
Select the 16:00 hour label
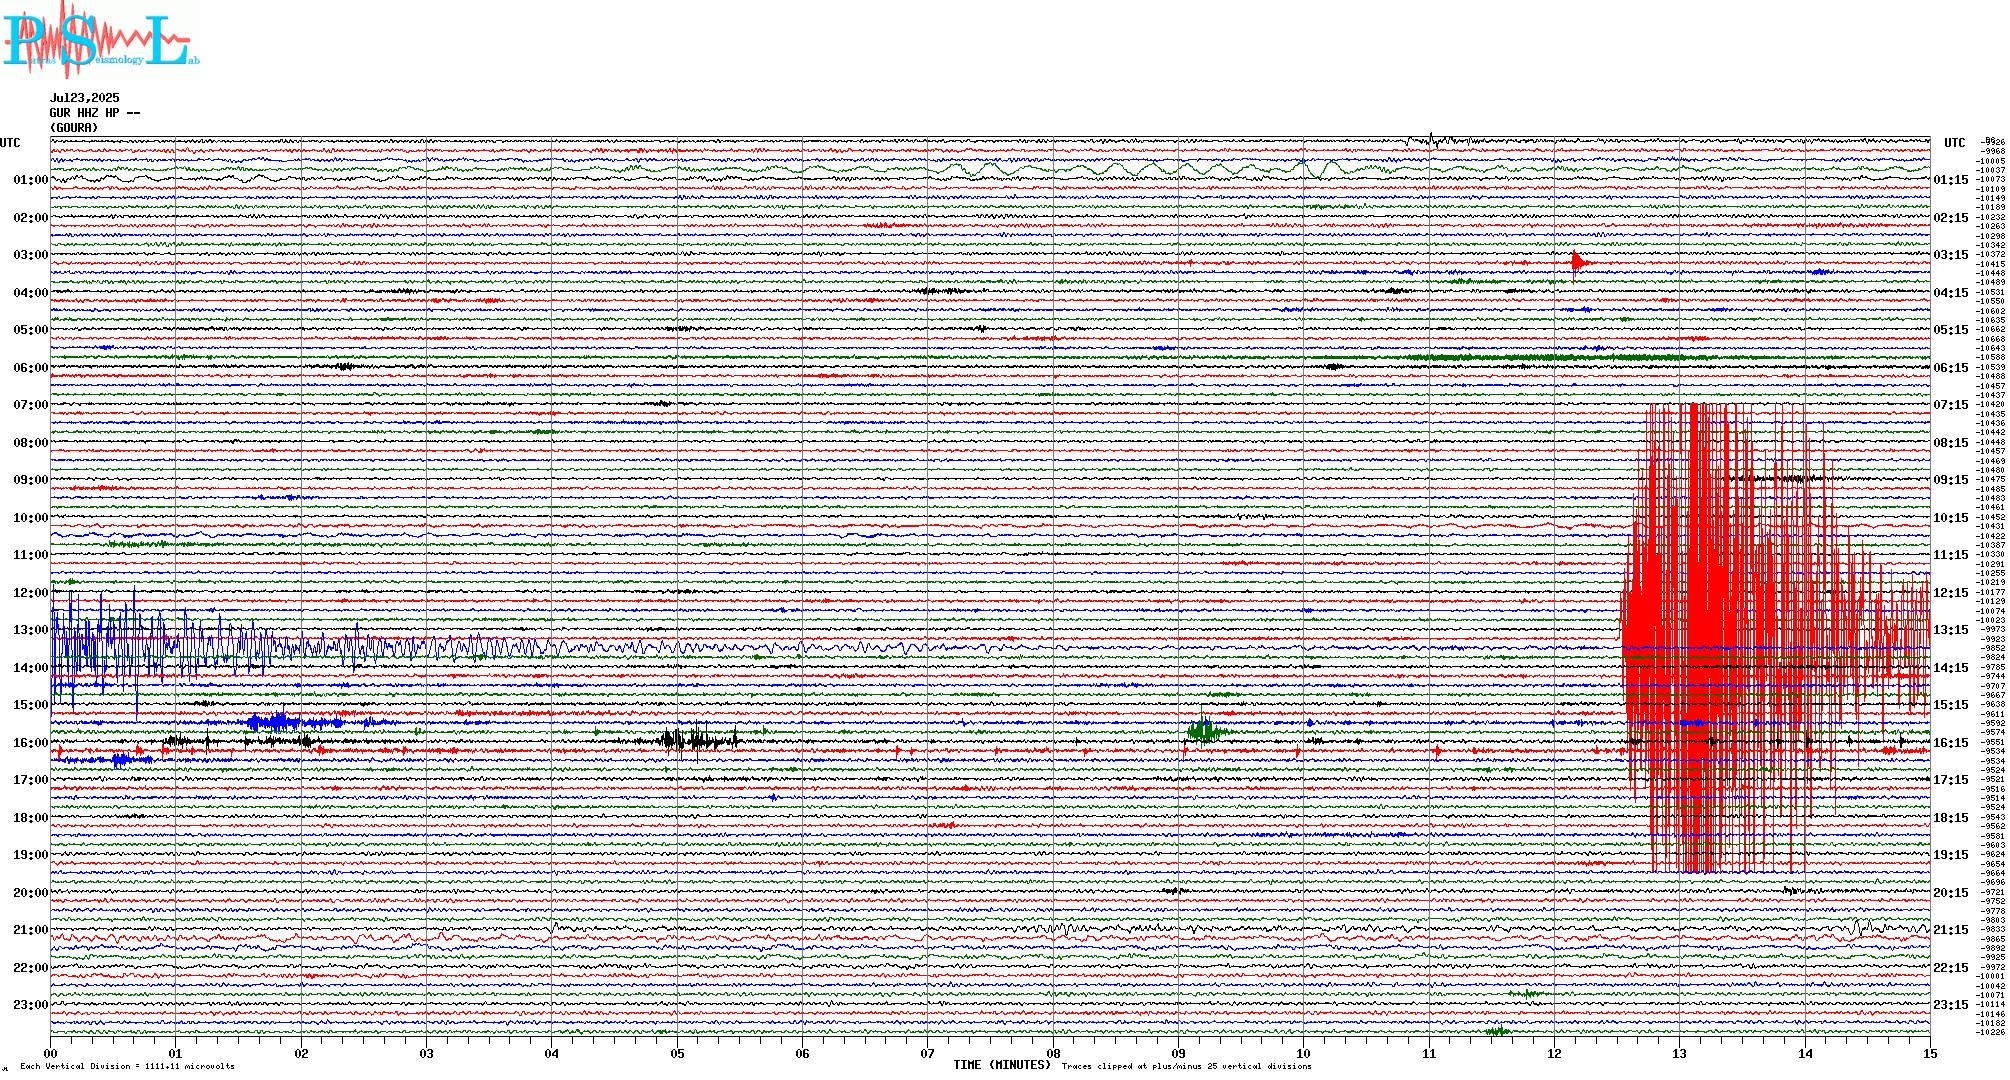[x=30, y=743]
